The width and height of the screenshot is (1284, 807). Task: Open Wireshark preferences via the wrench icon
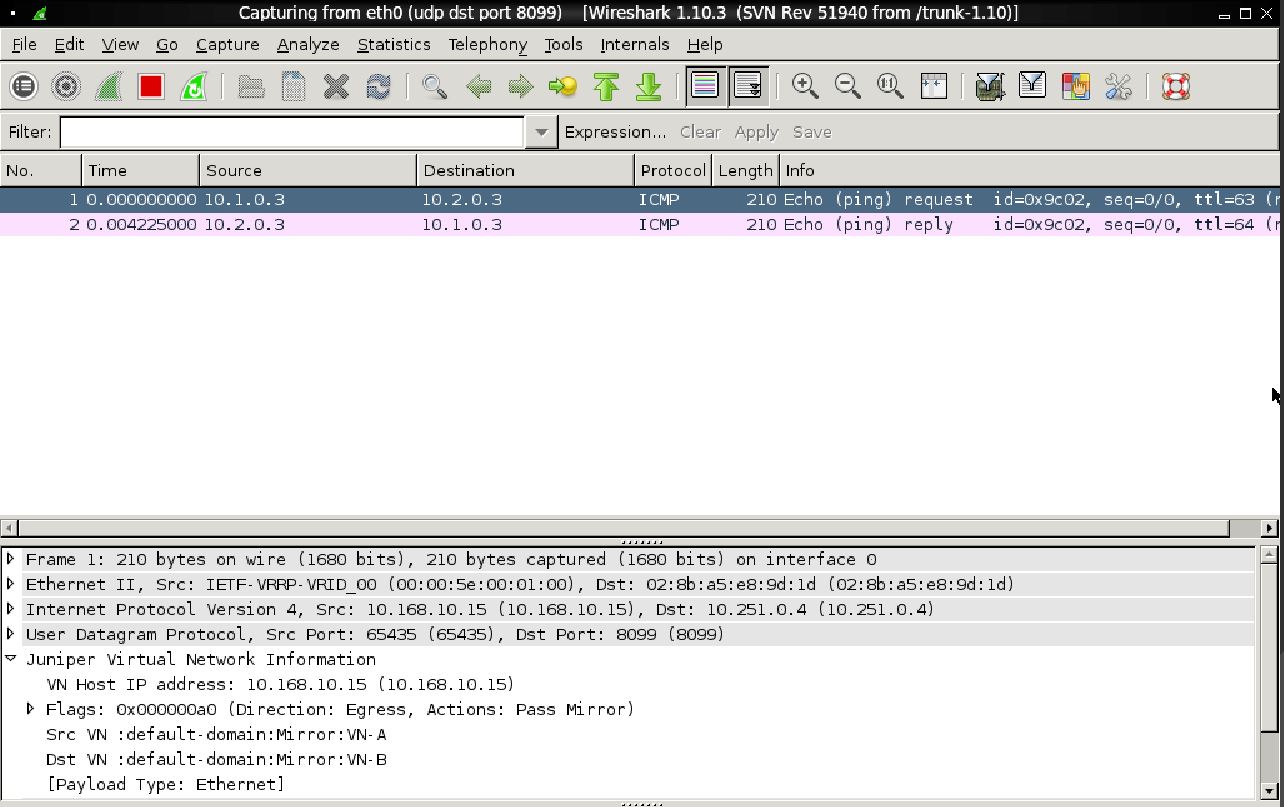click(x=1119, y=86)
